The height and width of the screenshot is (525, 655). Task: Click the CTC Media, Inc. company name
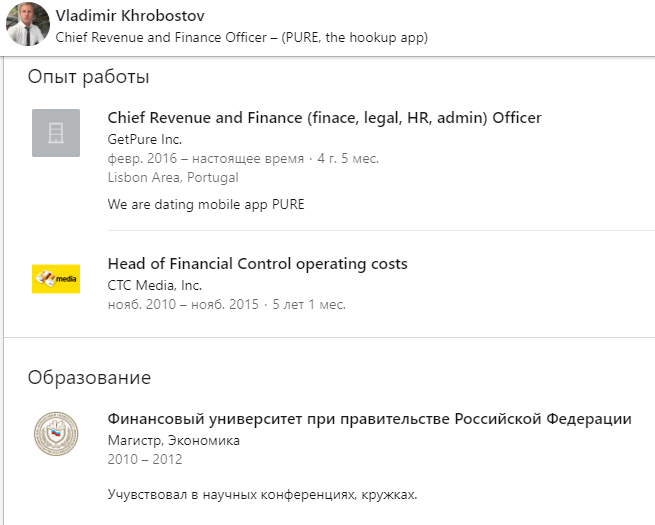click(x=155, y=285)
